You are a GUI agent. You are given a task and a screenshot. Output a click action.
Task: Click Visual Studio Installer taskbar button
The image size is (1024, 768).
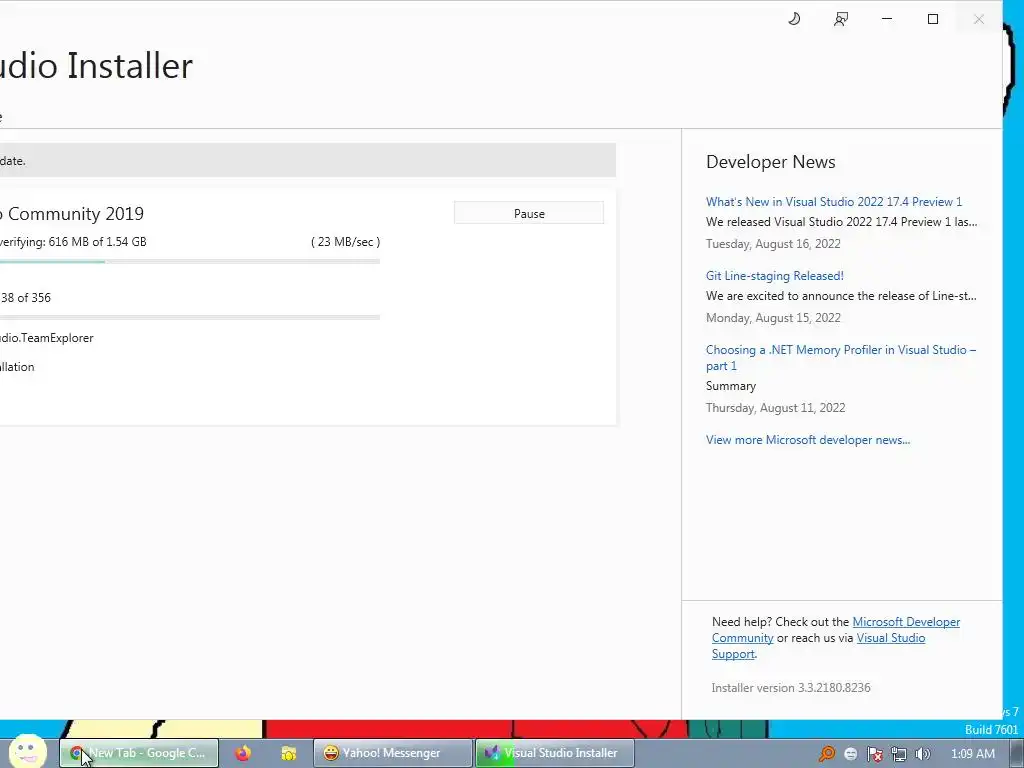tap(555, 753)
